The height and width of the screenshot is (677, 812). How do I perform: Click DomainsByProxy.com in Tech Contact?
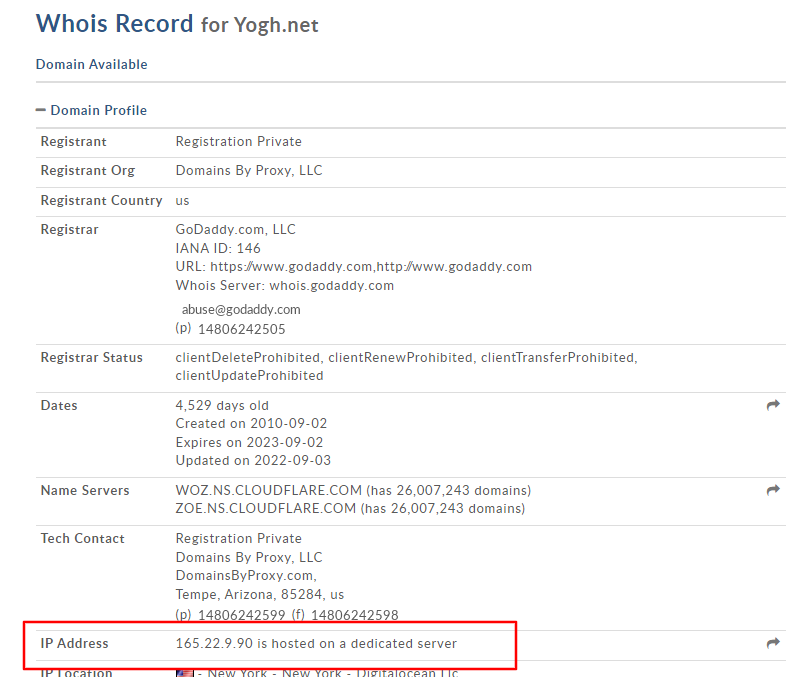246,575
